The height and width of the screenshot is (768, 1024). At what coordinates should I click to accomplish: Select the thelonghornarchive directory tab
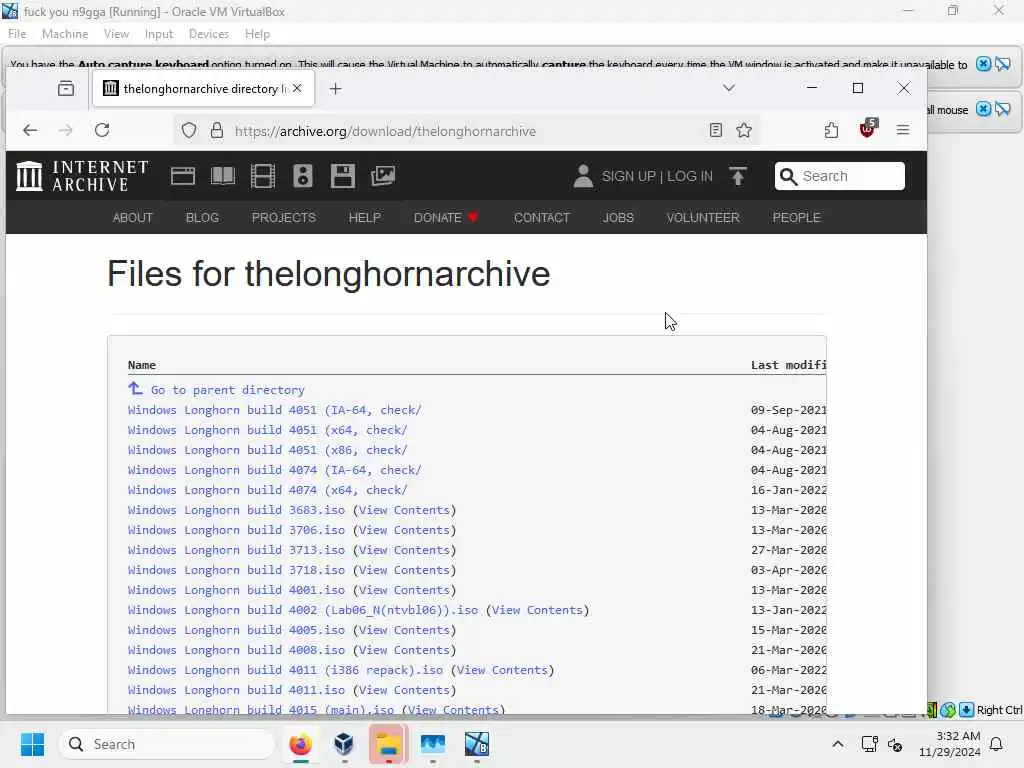(204, 88)
